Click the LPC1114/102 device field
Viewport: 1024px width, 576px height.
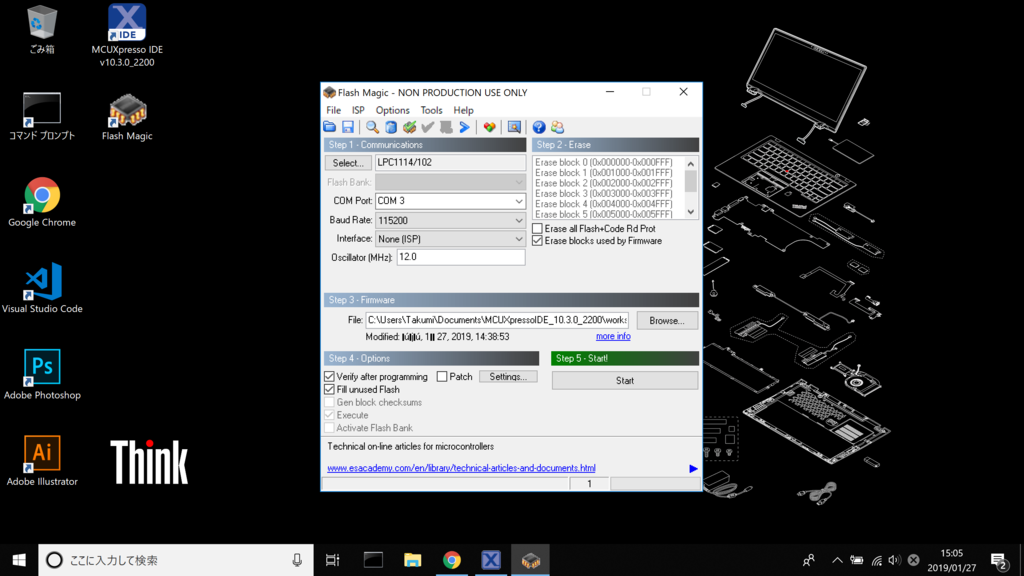[450, 163]
